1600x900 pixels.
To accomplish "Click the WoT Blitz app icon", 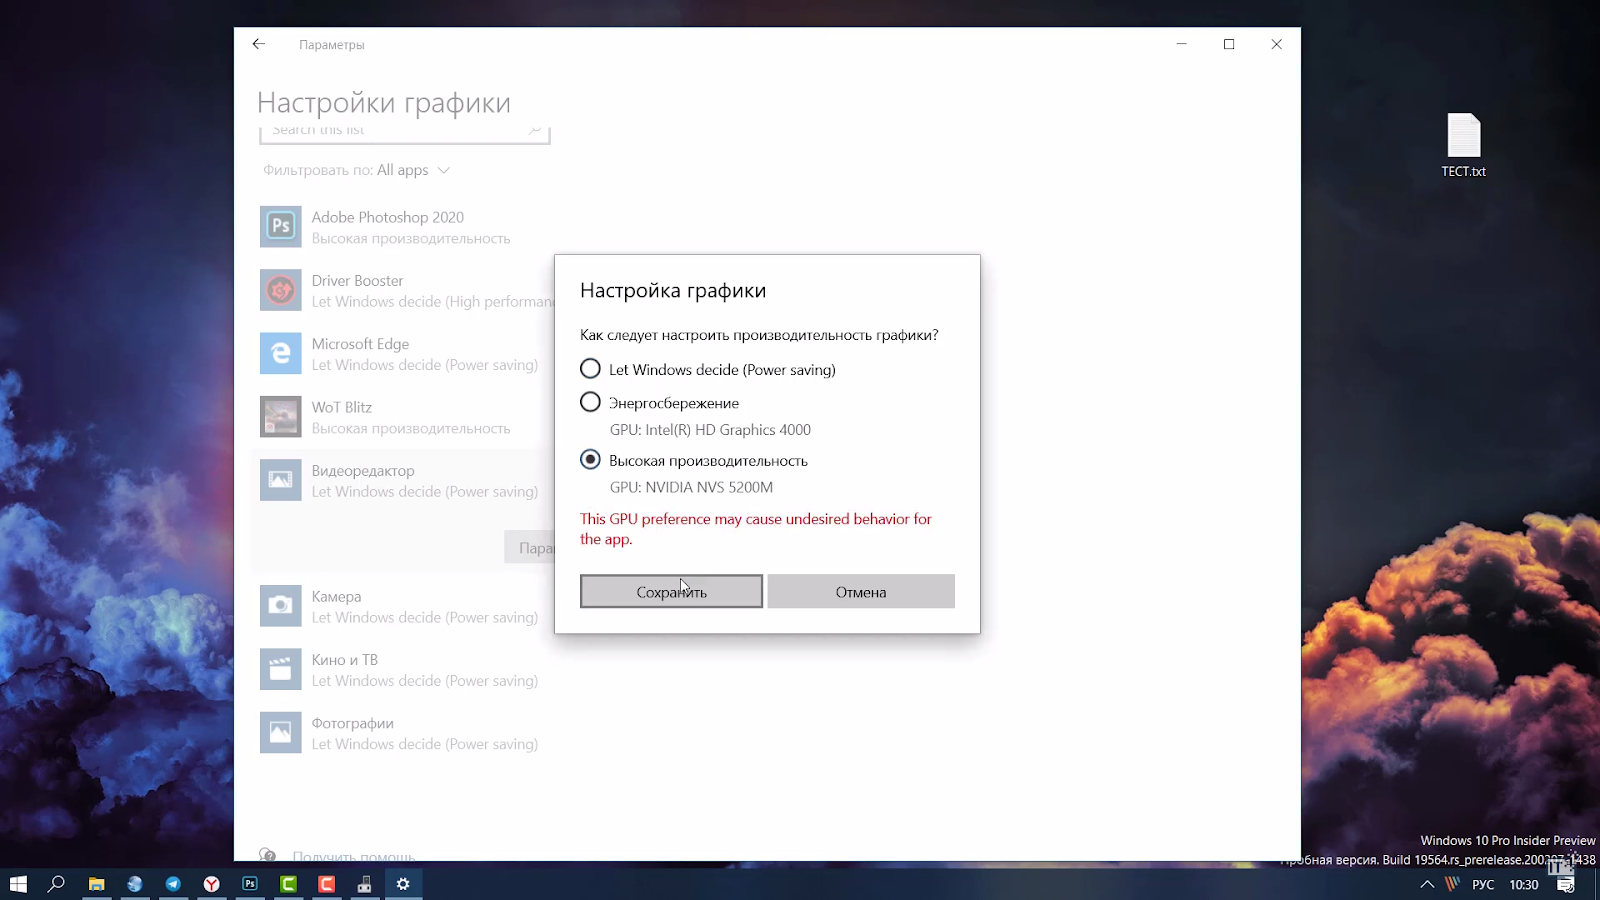I will point(281,417).
